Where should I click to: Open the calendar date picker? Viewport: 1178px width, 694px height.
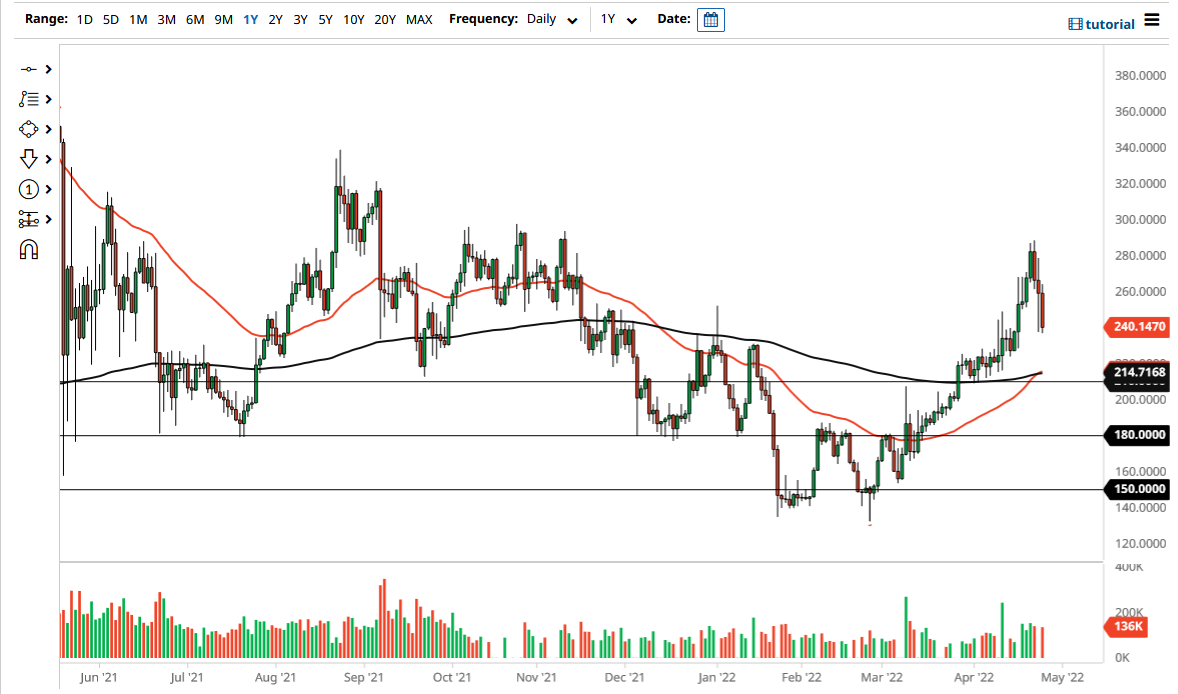710,19
